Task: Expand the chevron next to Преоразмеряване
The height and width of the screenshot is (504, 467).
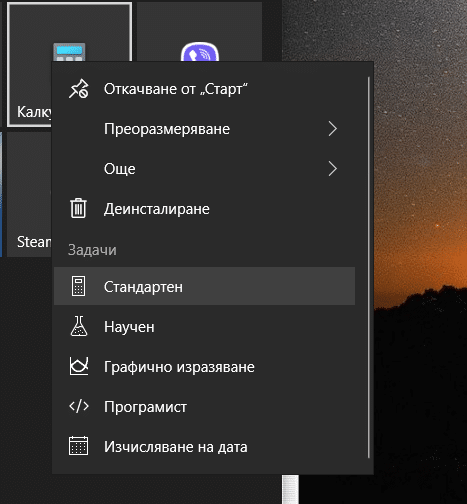Action: (333, 129)
